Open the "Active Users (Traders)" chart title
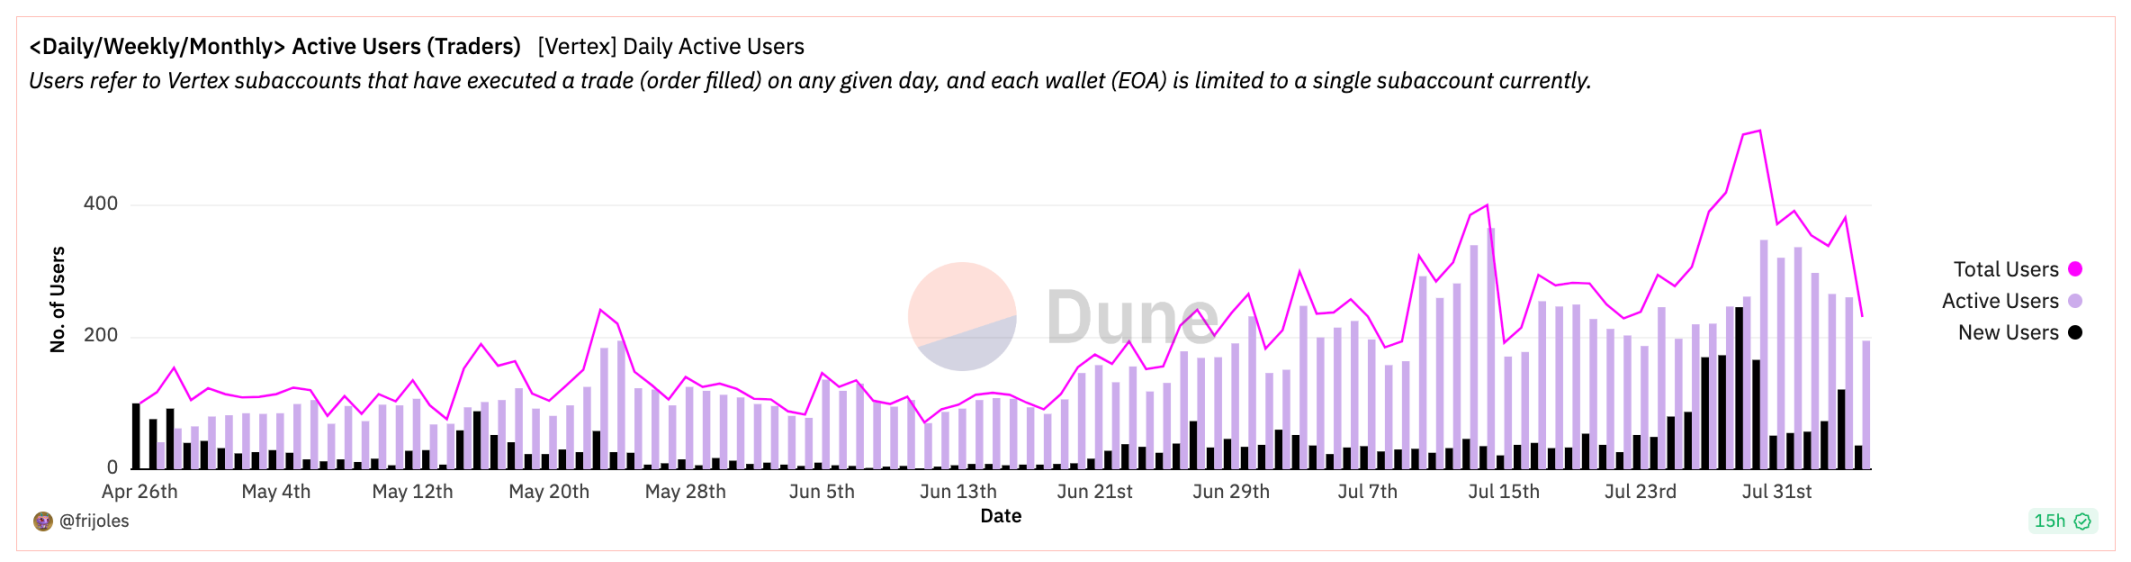The image size is (2131, 562). coord(275,46)
